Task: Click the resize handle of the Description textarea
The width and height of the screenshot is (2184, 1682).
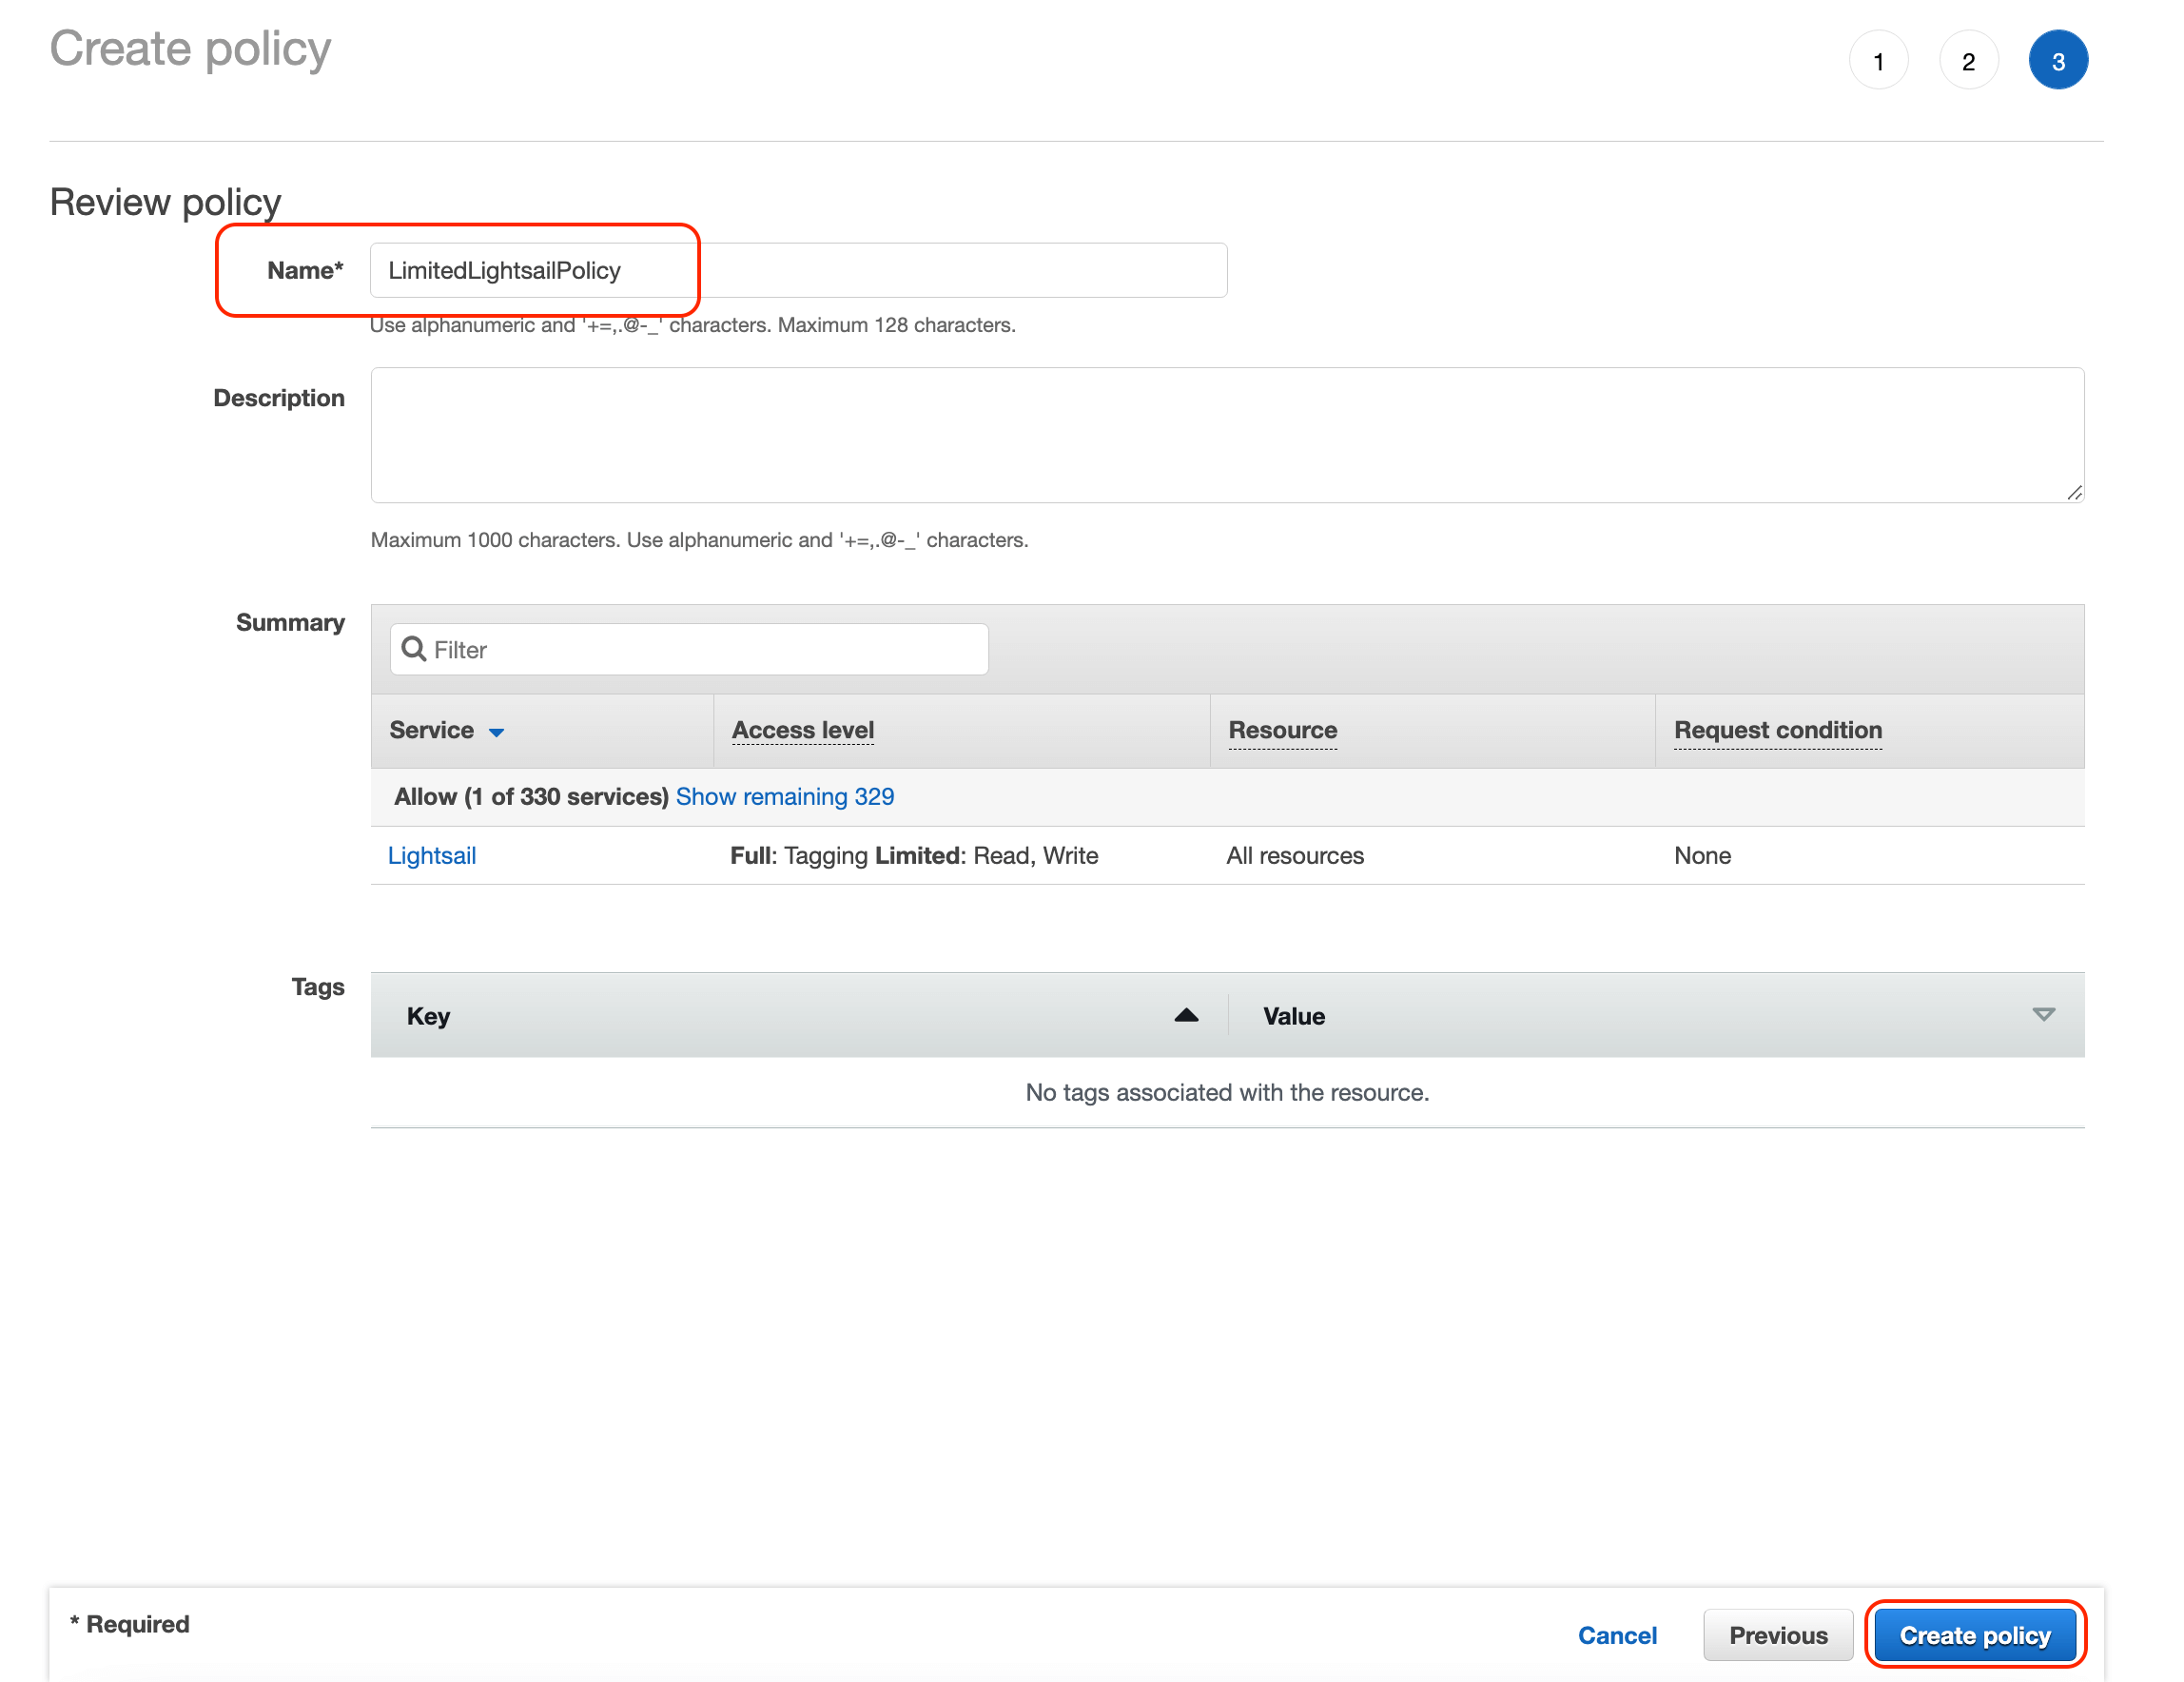Action: click(x=2073, y=492)
